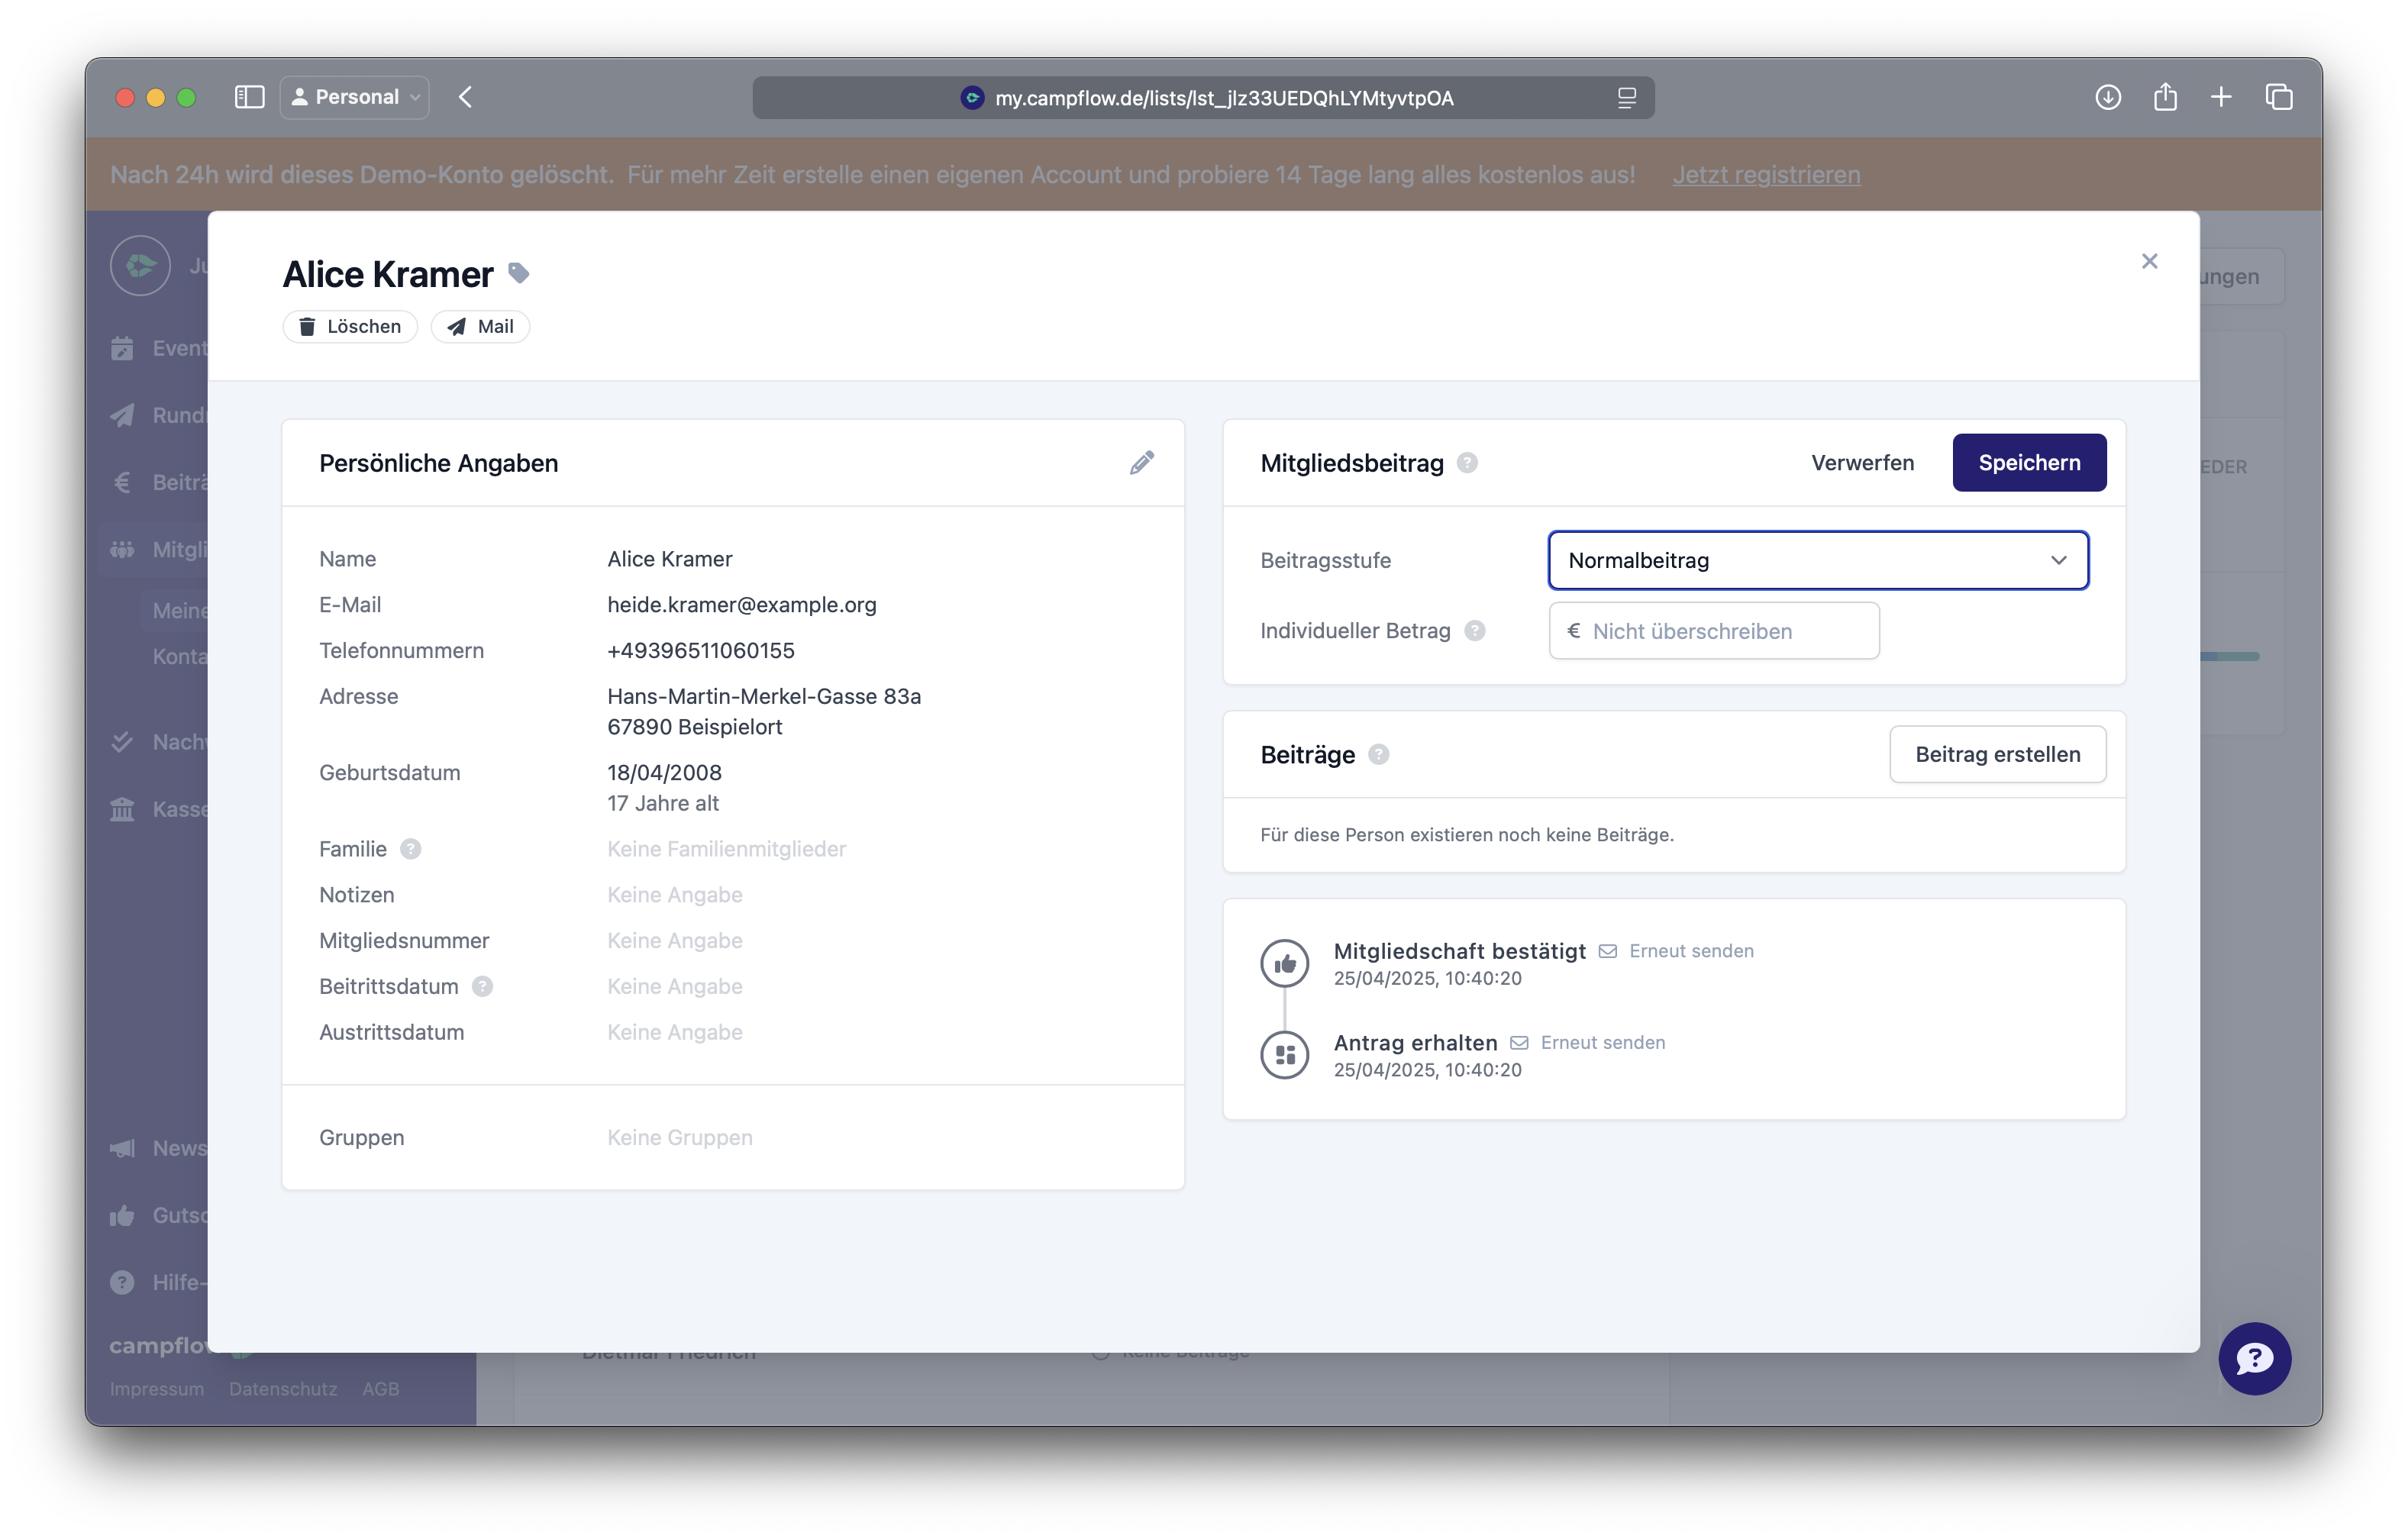Discard changes with Verwerfen
Image resolution: width=2408 pixels, height=1539 pixels.
point(1862,463)
